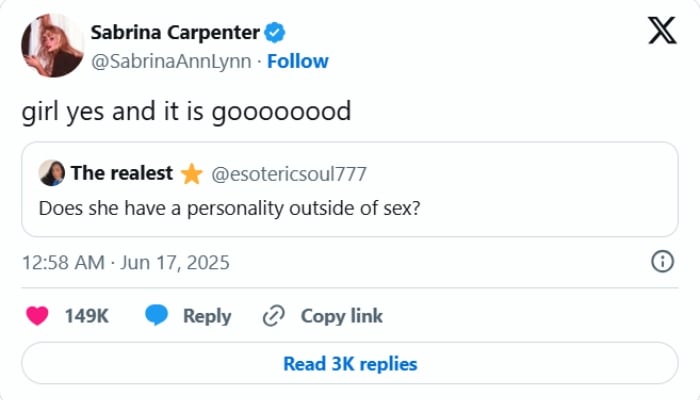Image resolution: width=700 pixels, height=400 pixels.
Task: Click the Reply text label
Action: 207,316
